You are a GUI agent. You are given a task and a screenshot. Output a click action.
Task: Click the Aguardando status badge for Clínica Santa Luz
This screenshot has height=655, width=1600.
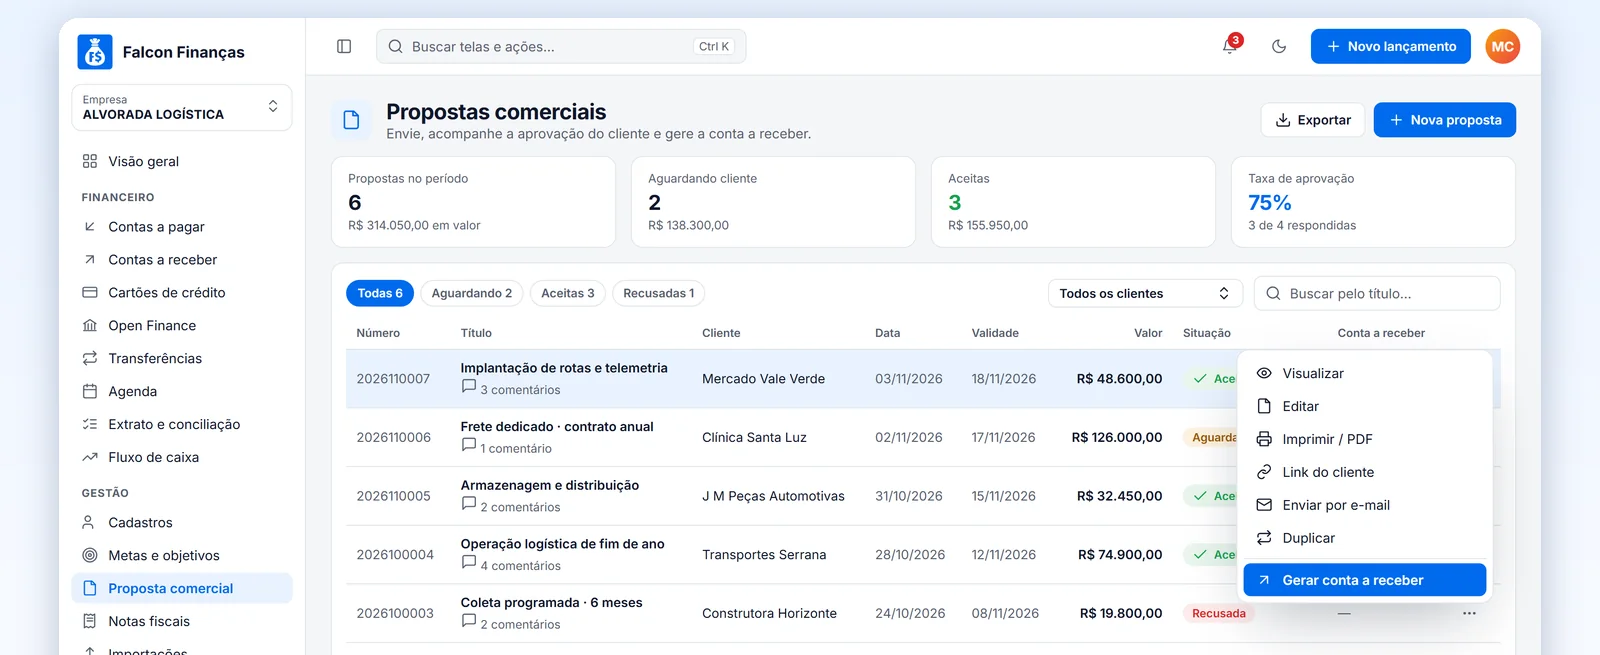click(1211, 437)
